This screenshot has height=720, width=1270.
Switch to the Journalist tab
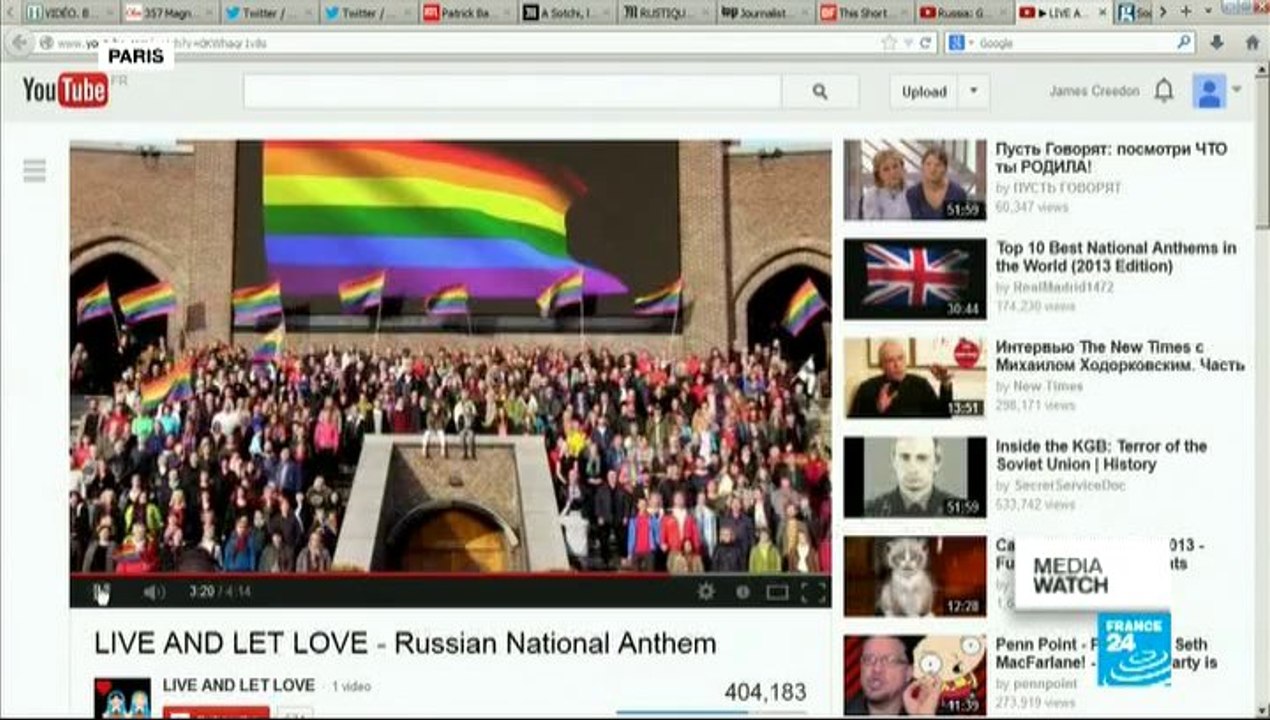point(763,12)
